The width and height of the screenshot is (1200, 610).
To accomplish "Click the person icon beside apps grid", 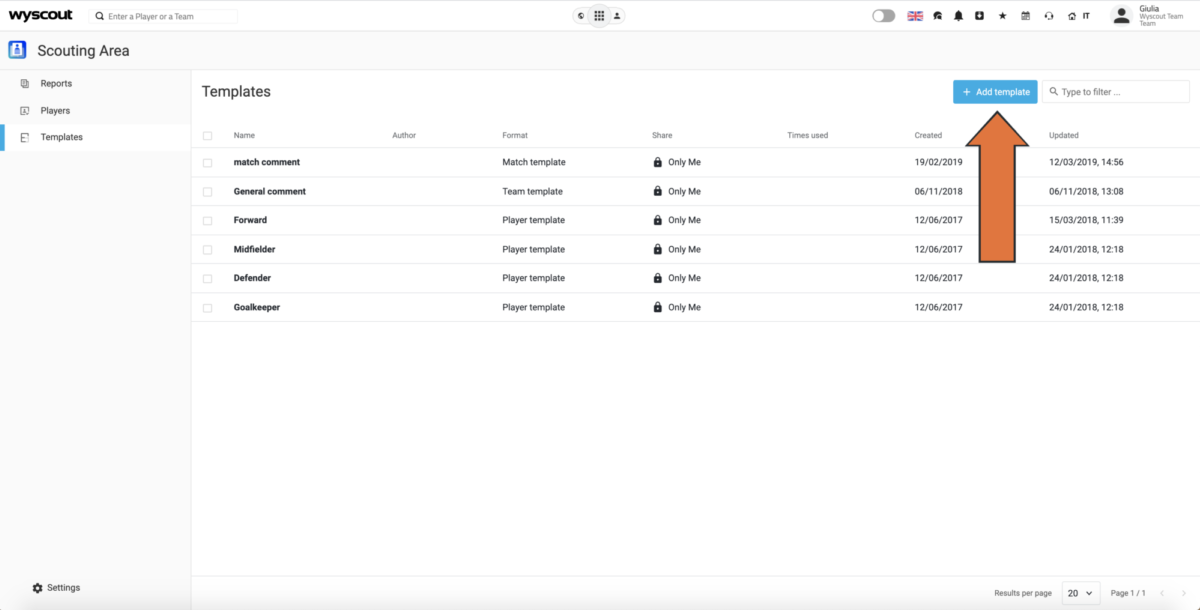I will [617, 16].
